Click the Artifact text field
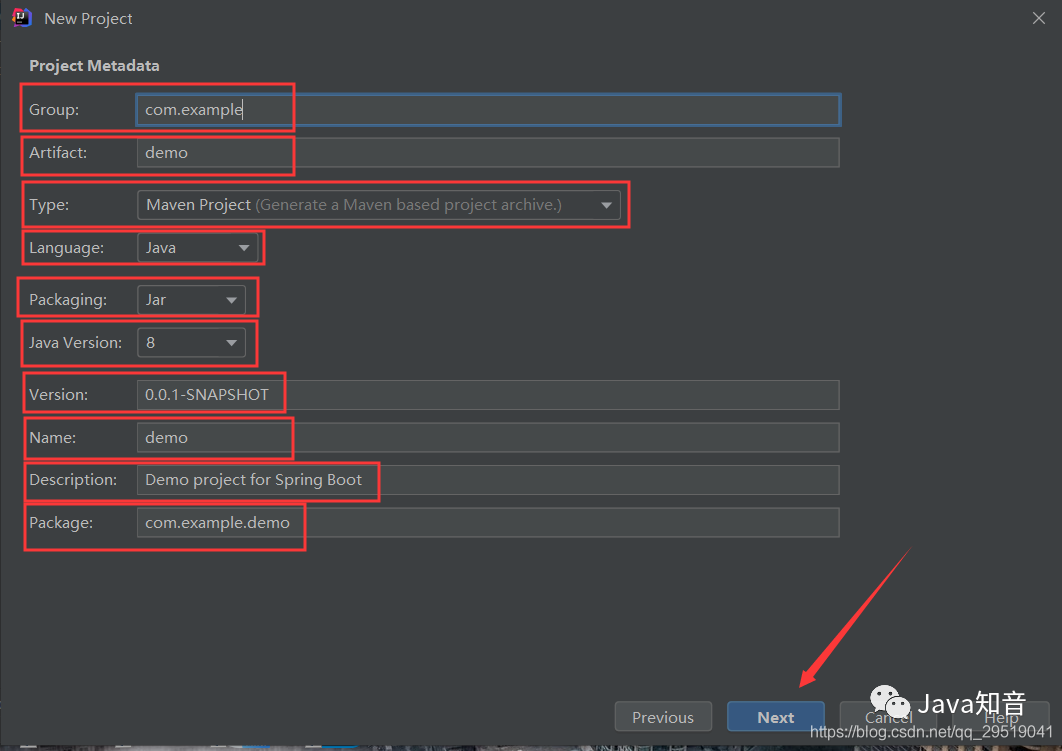Image resolution: width=1062 pixels, height=751 pixels. pyautogui.click(x=488, y=152)
